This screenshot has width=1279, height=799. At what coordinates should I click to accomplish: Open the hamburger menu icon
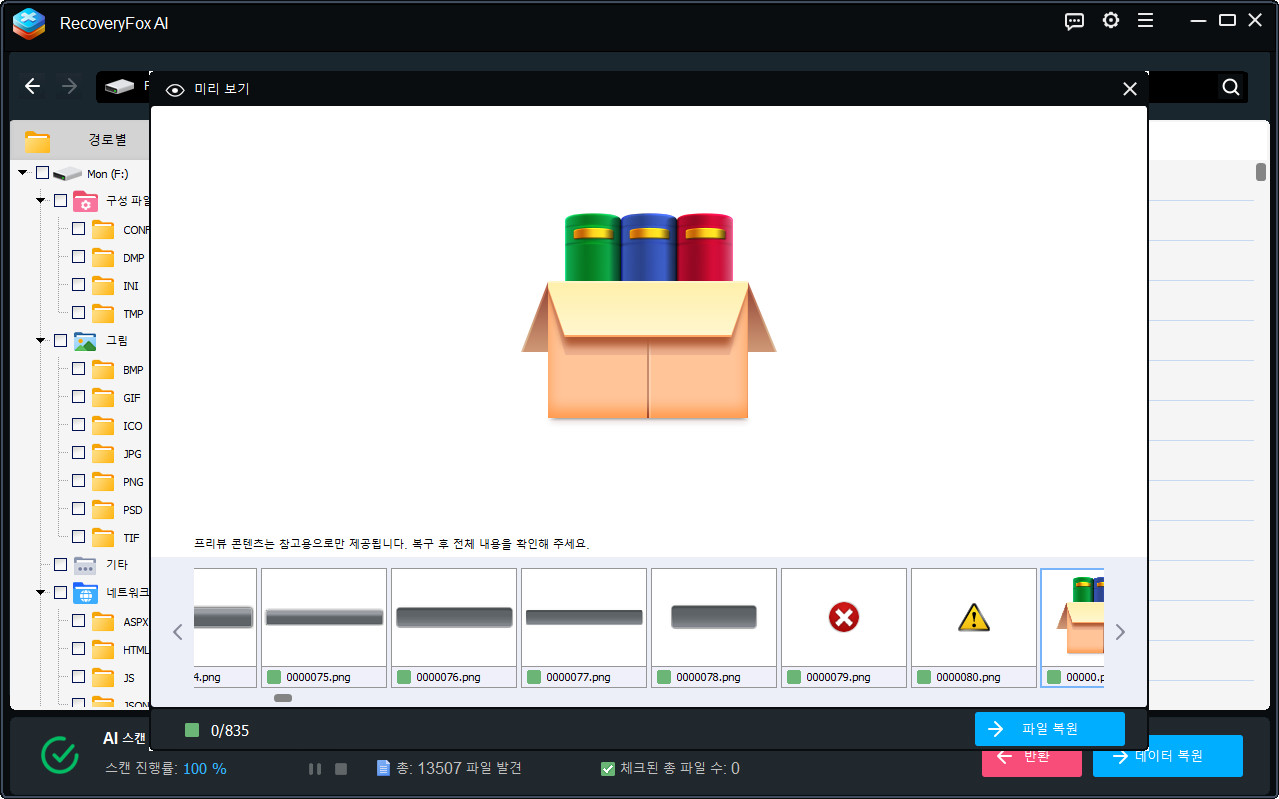[1145, 21]
